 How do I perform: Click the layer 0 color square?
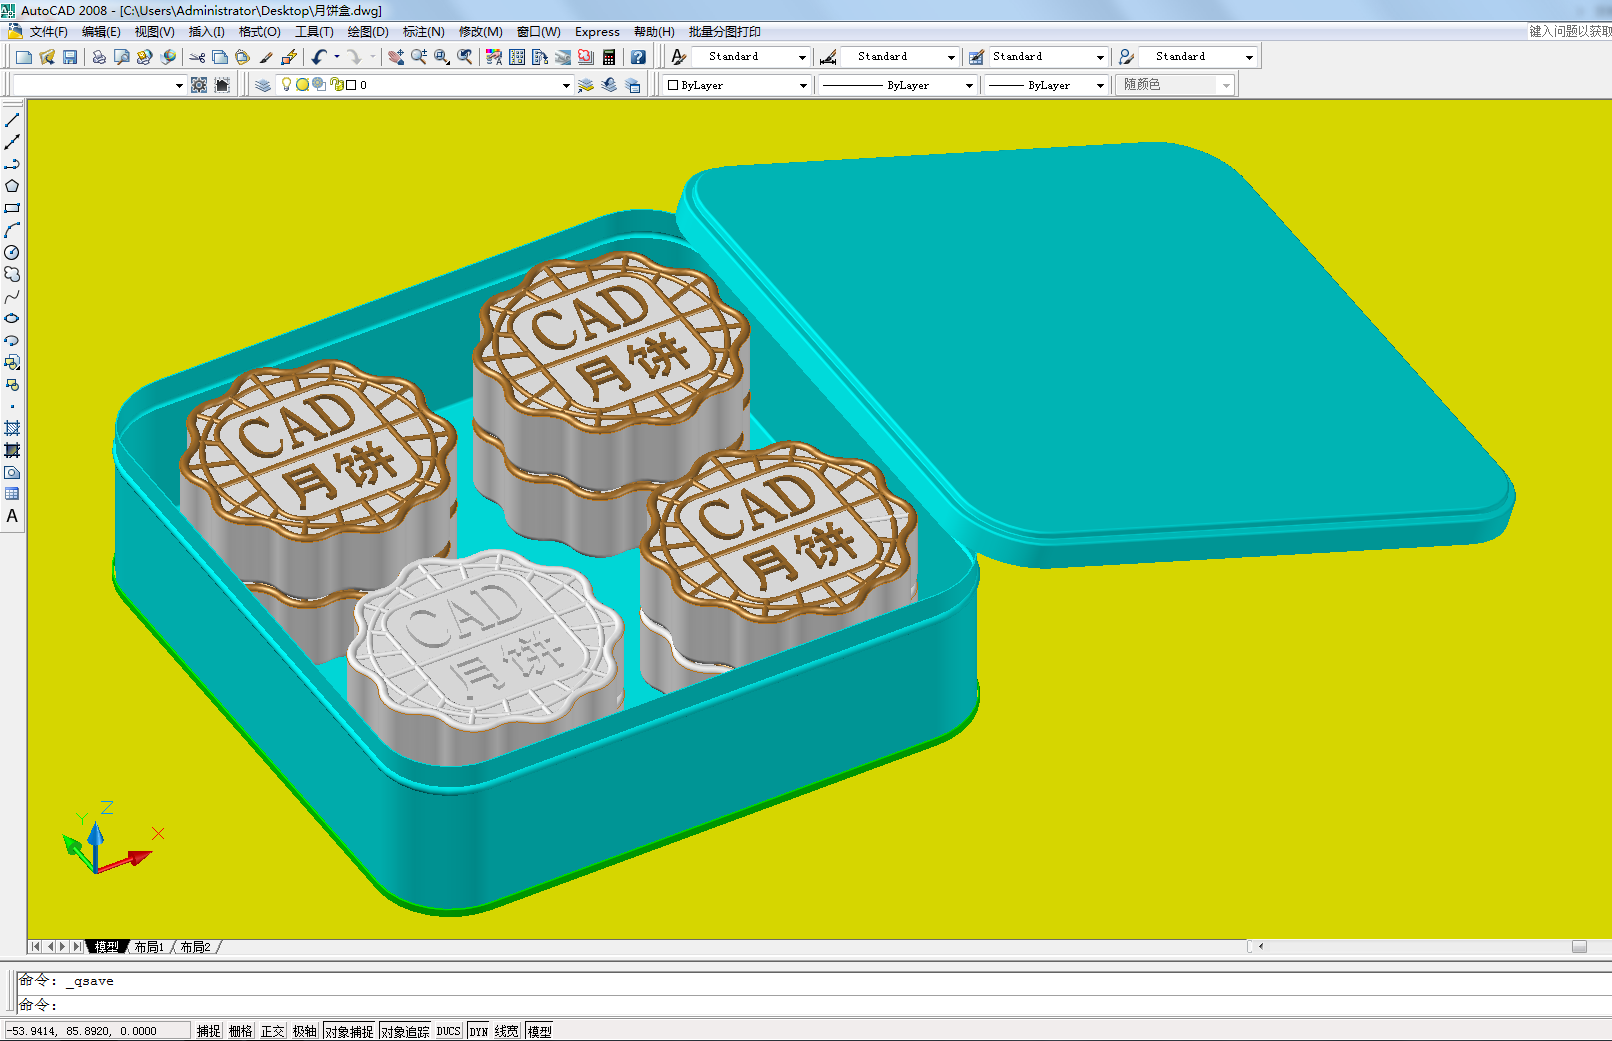tap(351, 85)
